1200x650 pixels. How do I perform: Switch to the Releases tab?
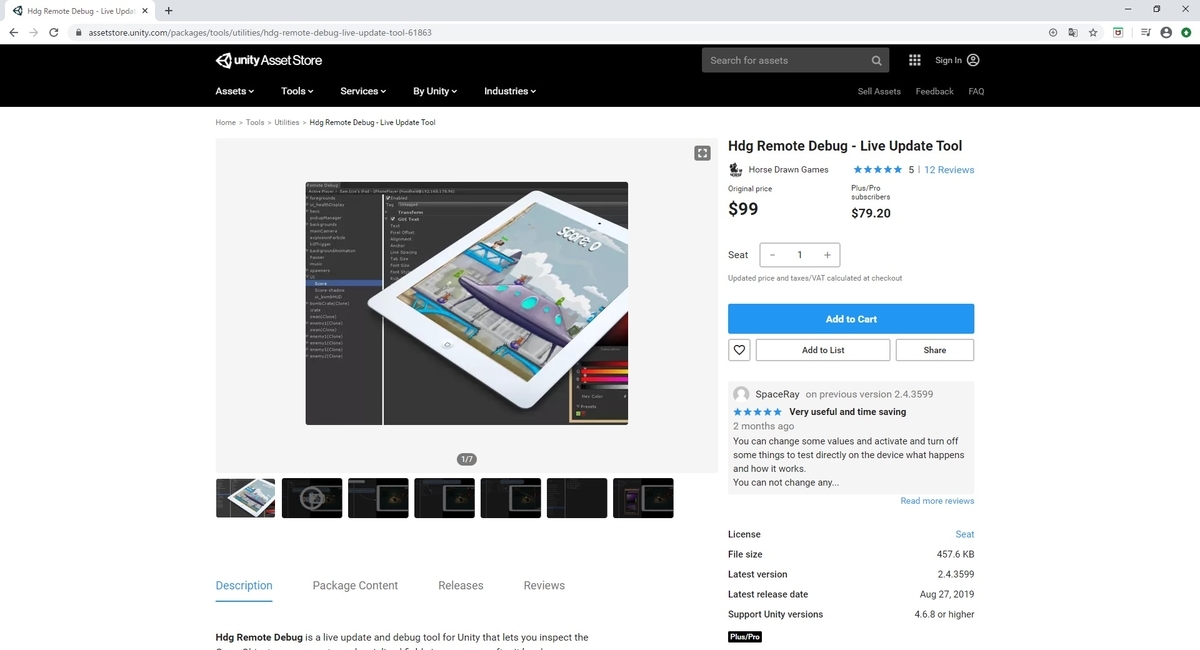point(461,586)
